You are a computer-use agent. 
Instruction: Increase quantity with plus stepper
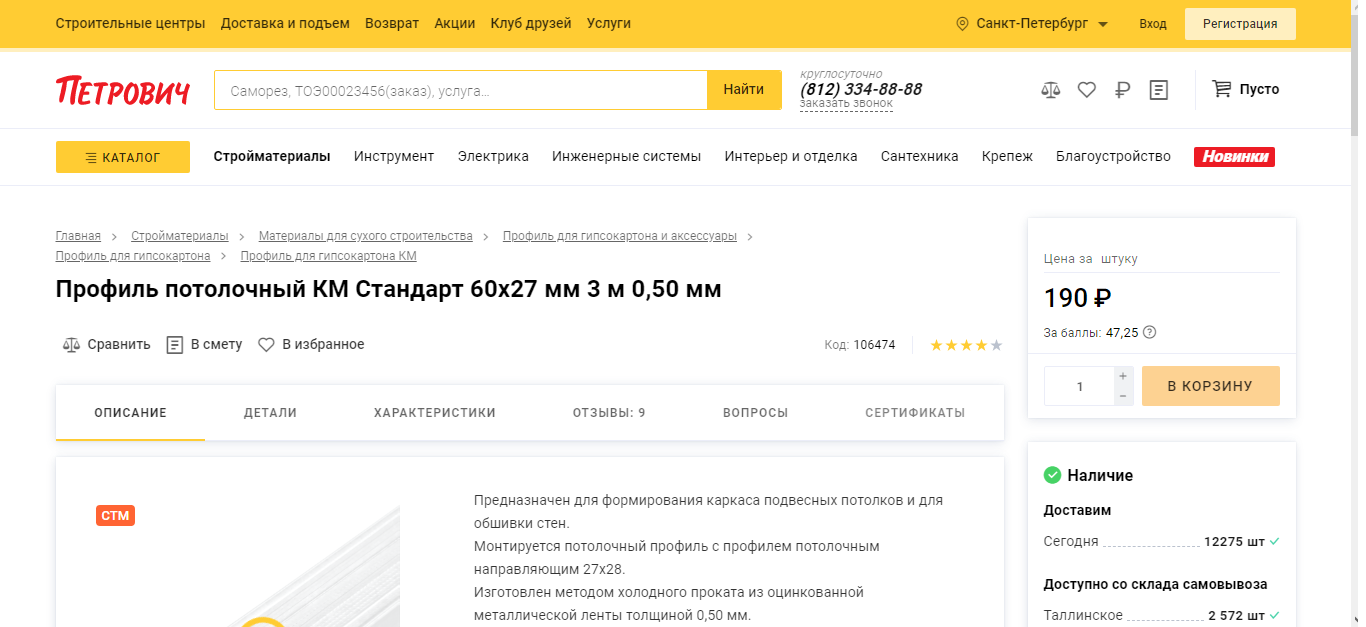pyautogui.click(x=1123, y=376)
